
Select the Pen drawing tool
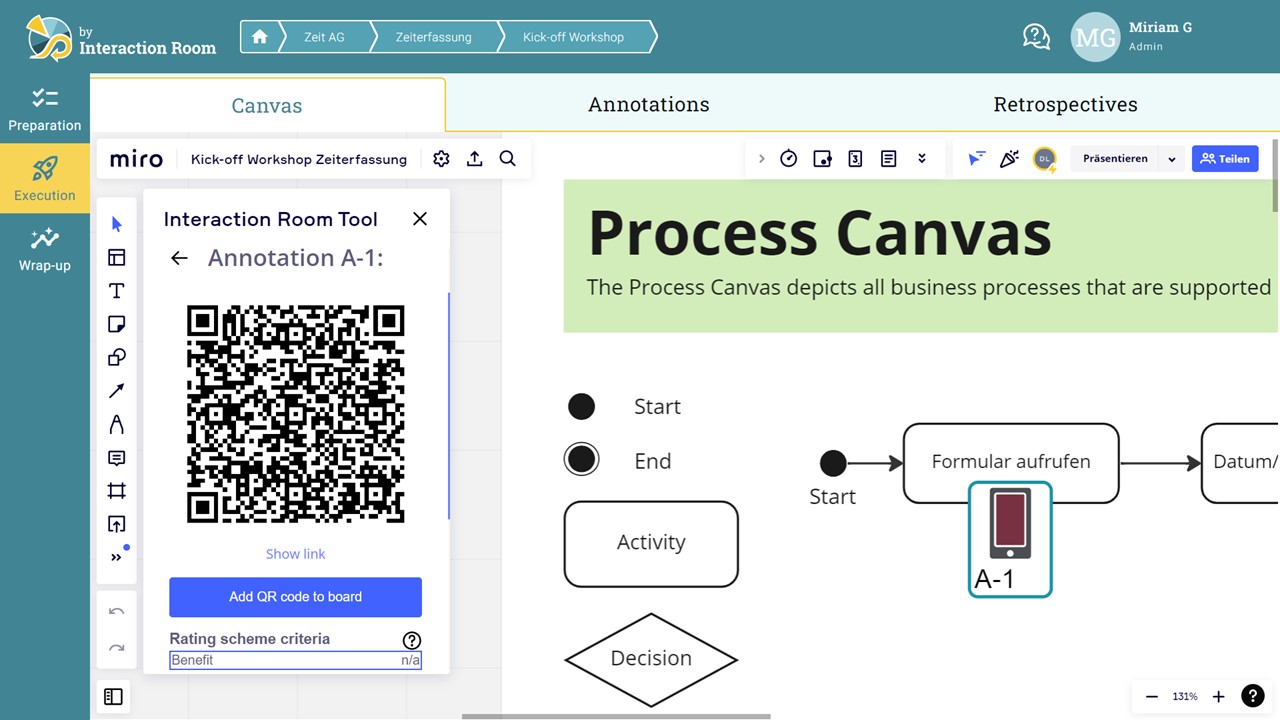pyautogui.click(x=117, y=424)
